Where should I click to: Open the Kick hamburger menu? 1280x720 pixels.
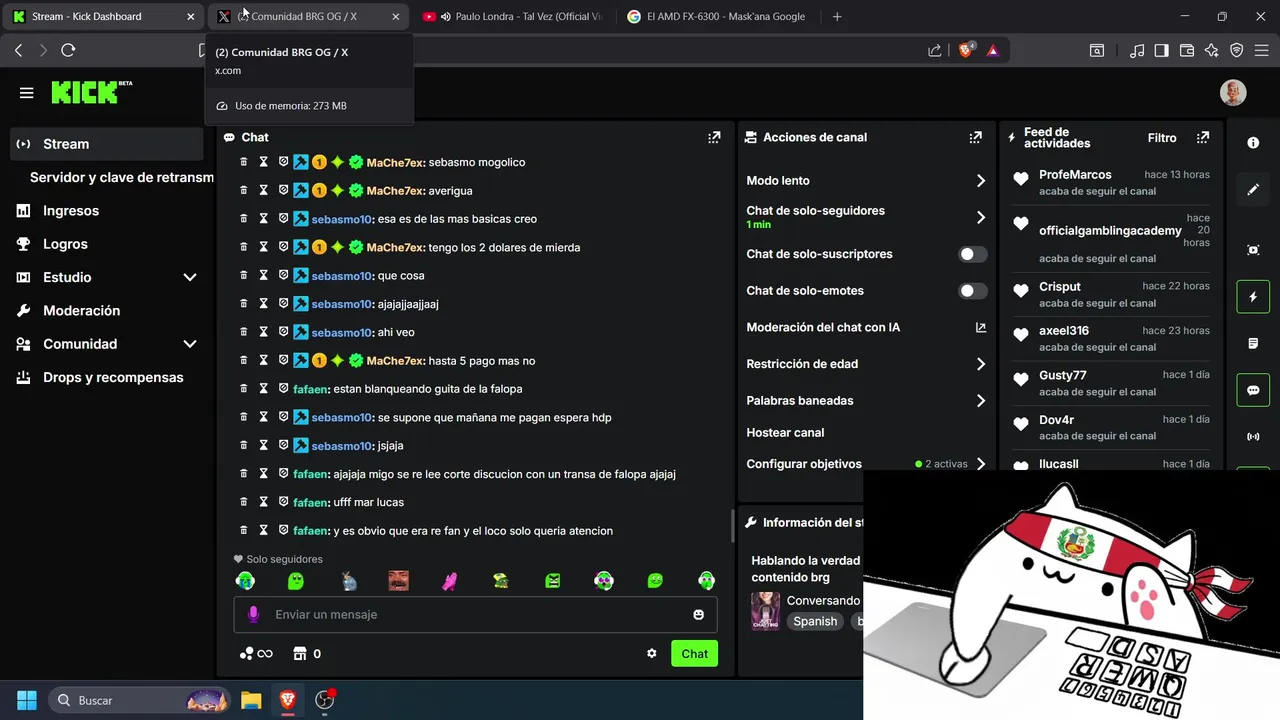point(27,93)
